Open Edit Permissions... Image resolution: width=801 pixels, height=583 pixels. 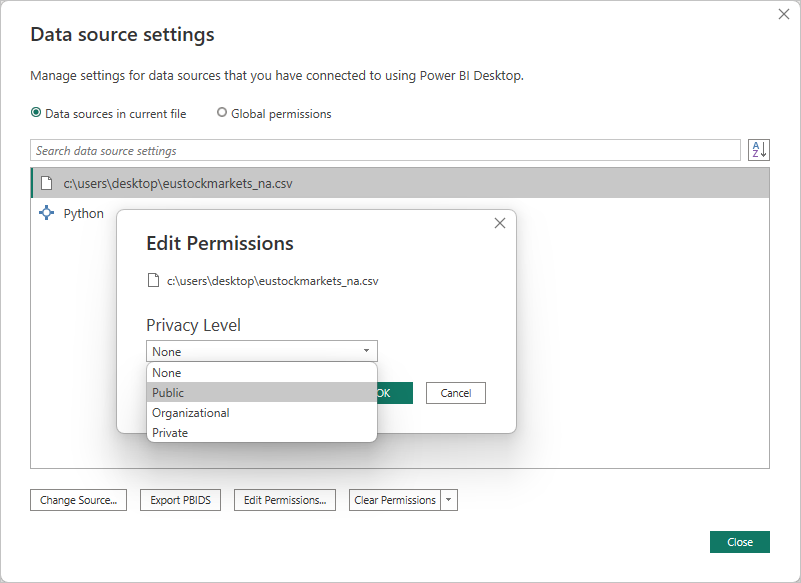click(285, 500)
